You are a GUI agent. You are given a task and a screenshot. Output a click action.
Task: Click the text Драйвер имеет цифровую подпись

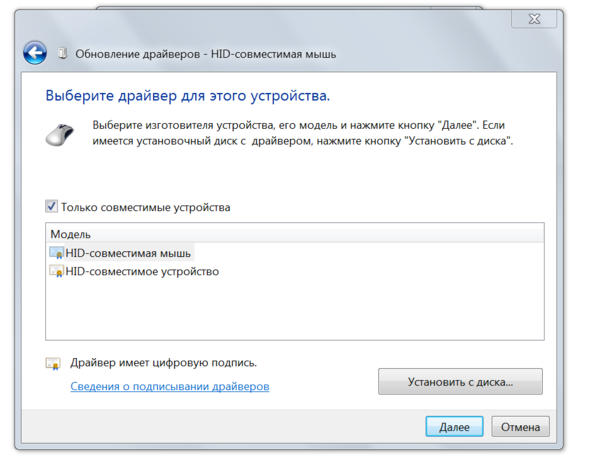tap(163, 362)
